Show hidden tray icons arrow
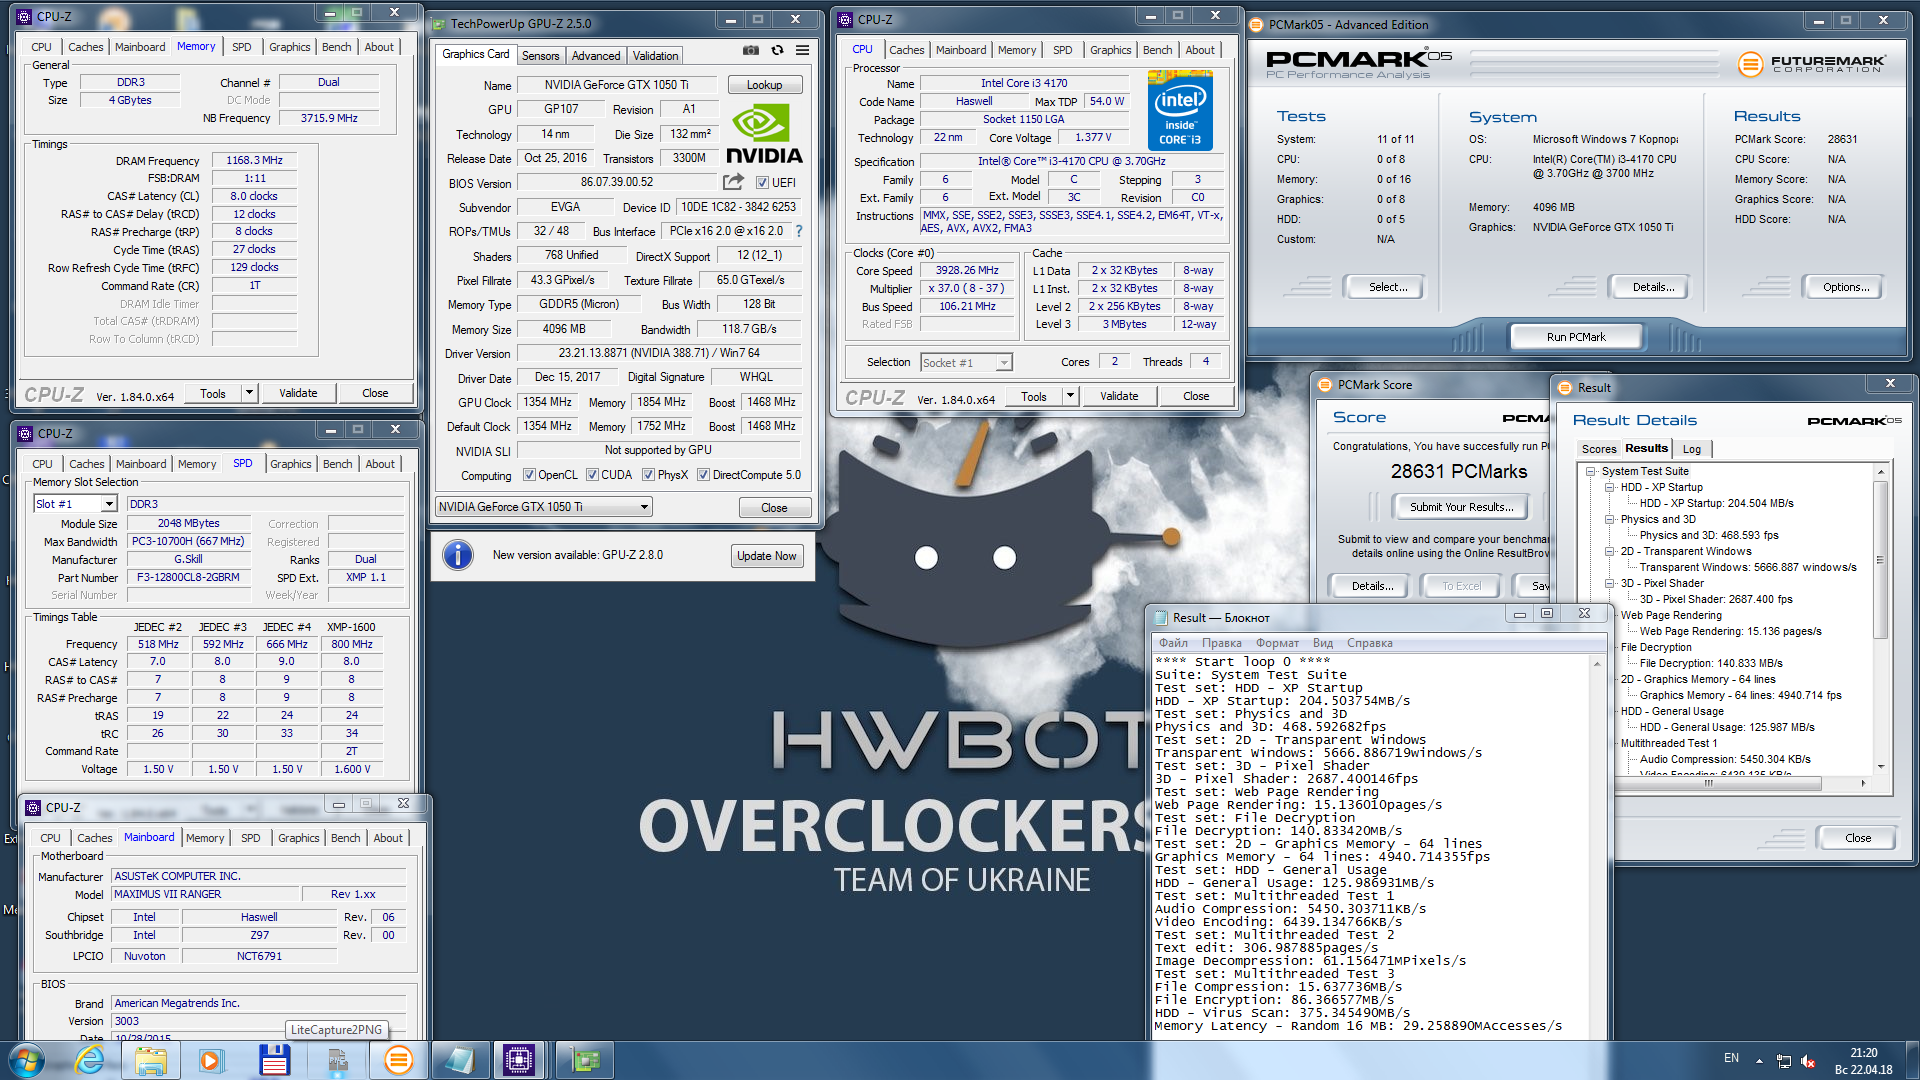1920x1080 pixels. tap(1759, 1060)
